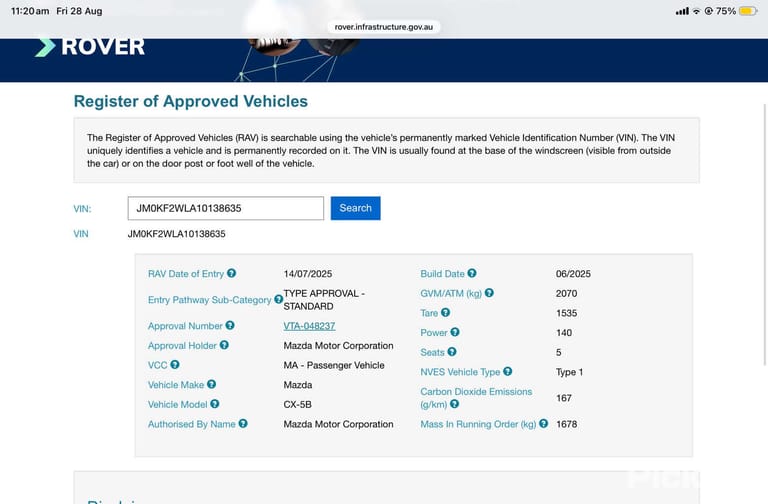
Task: Open help icon for RAV Date of Entry
Action: pos(231,273)
